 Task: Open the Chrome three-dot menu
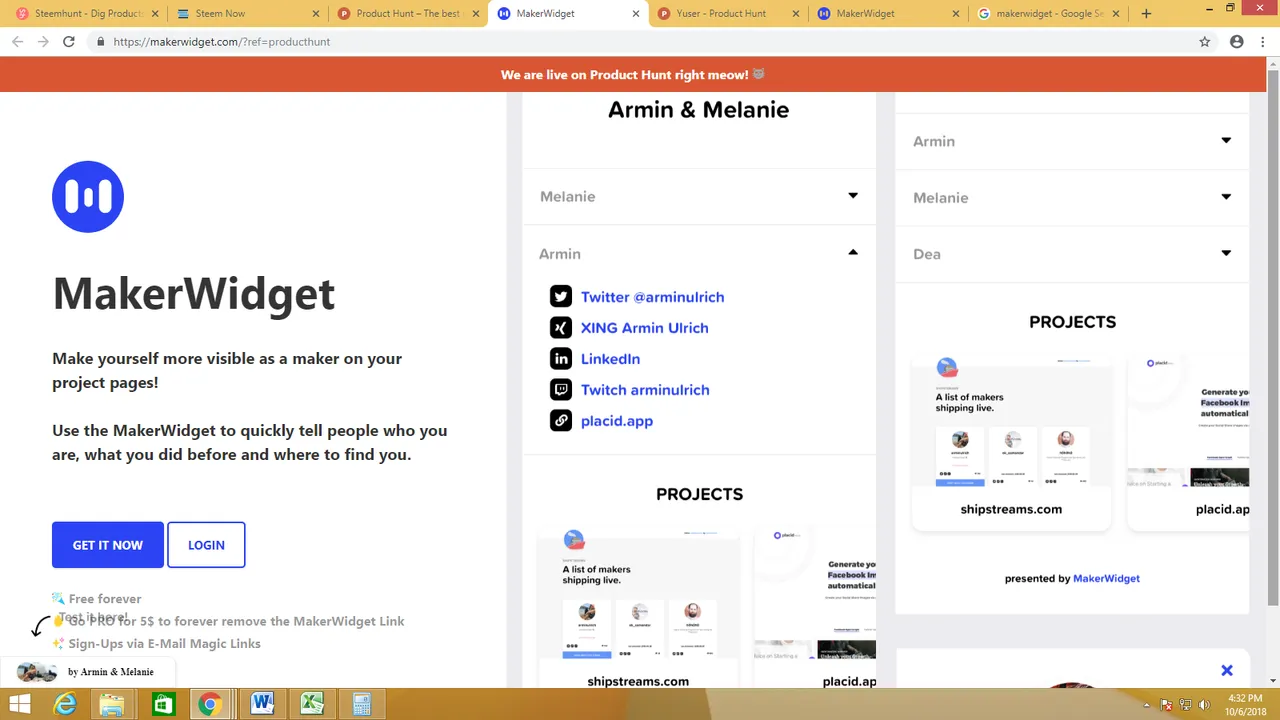[x=1263, y=42]
